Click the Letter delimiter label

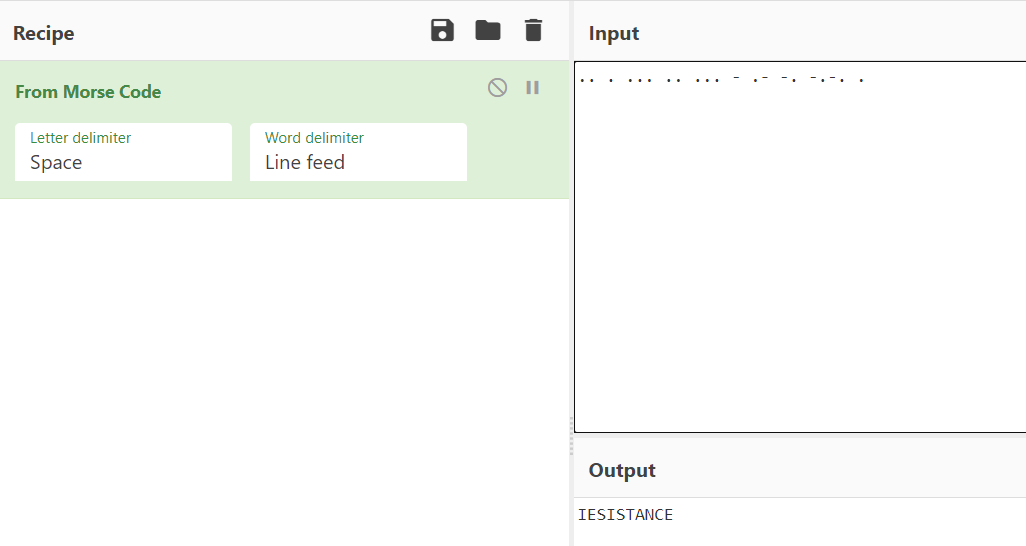tap(80, 137)
